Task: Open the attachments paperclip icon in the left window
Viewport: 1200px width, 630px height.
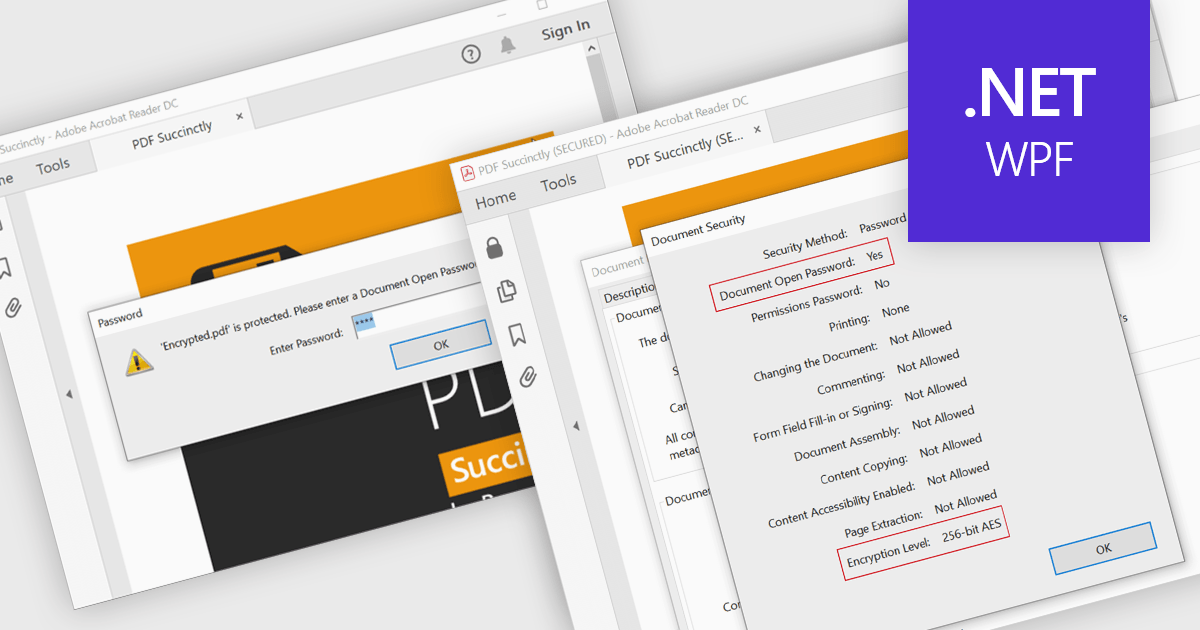Action: (x=13, y=307)
